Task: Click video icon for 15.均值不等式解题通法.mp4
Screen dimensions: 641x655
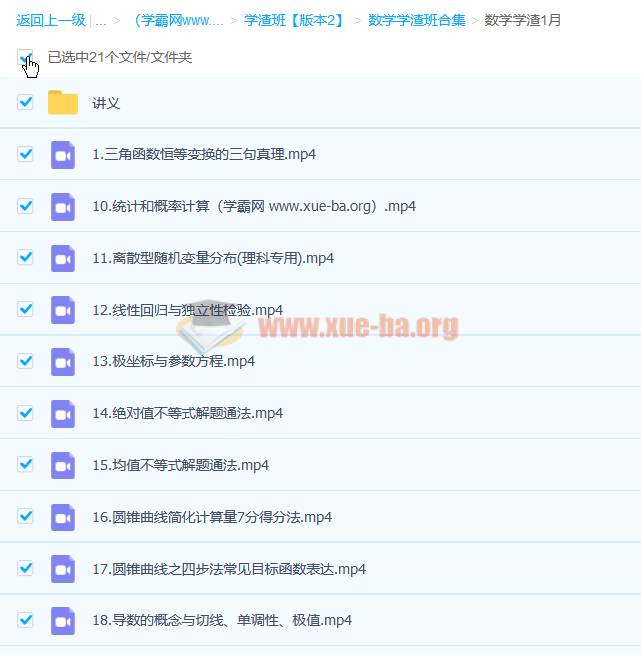Action: pyautogui.click(x=63, y=465)
